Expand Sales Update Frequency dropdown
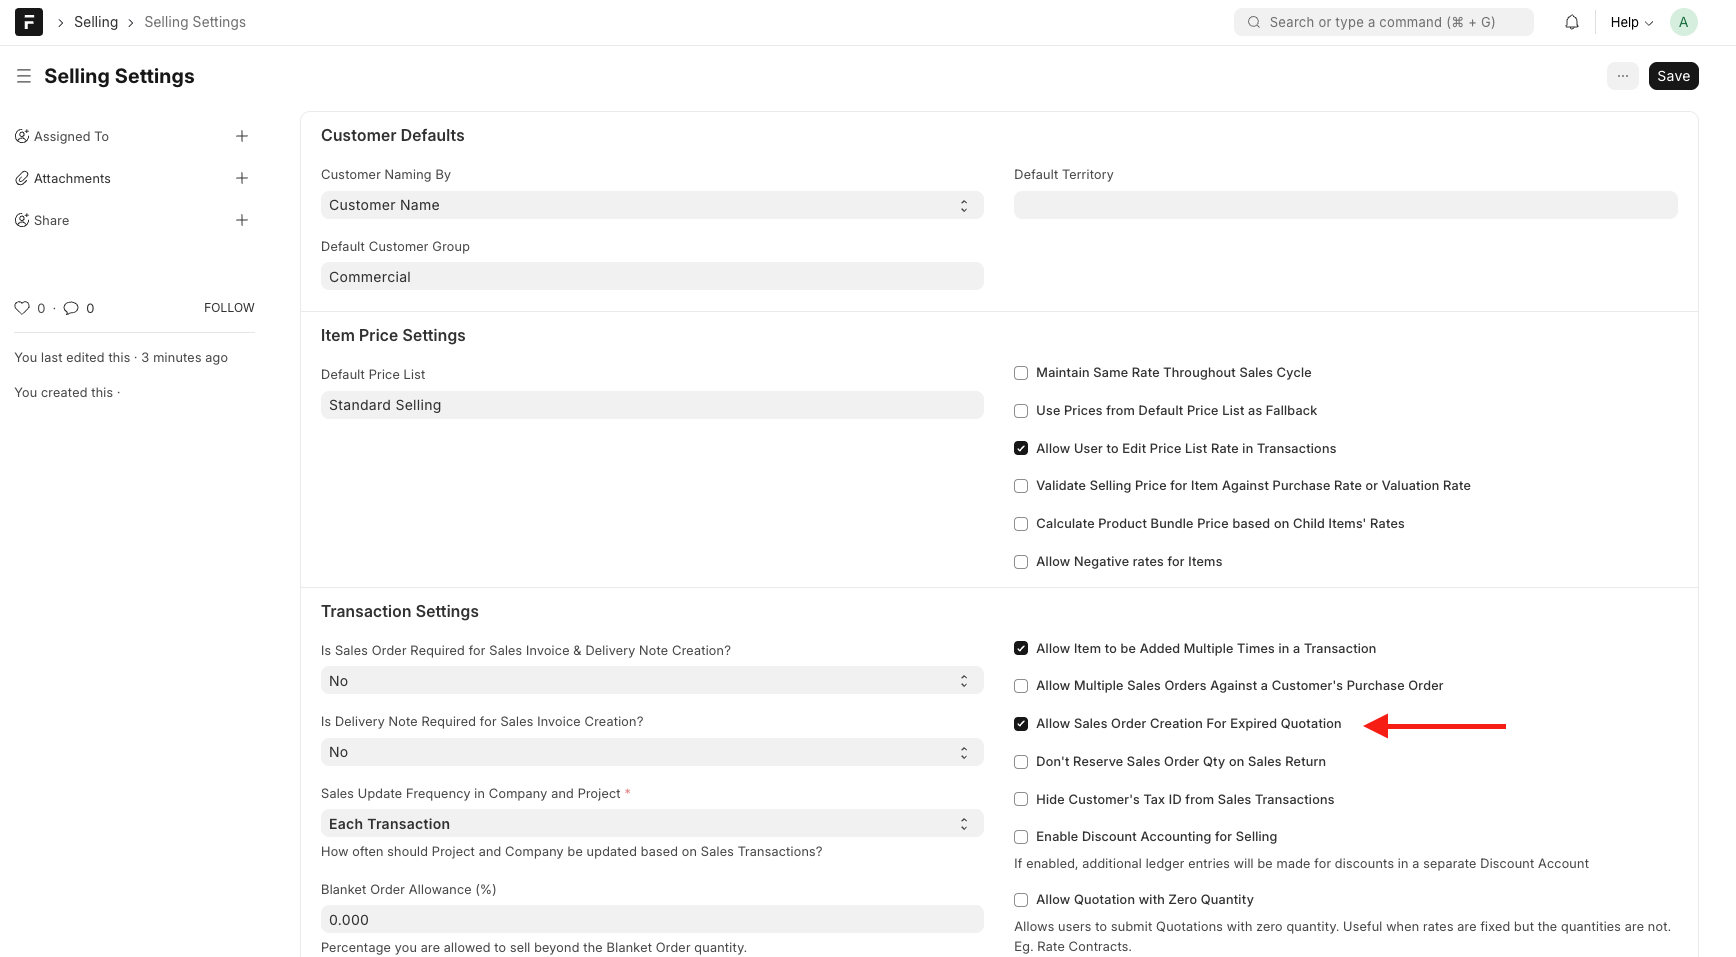Image resolution: width=1736 pixels, height=957 pixels. [x=651, y=824]
